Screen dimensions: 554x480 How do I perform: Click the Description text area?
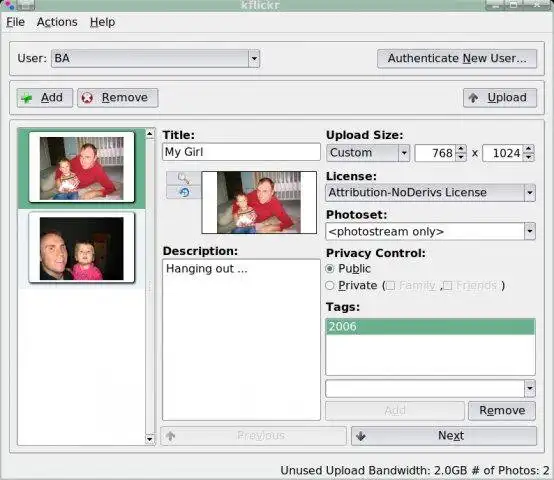[x=241, y=340]
